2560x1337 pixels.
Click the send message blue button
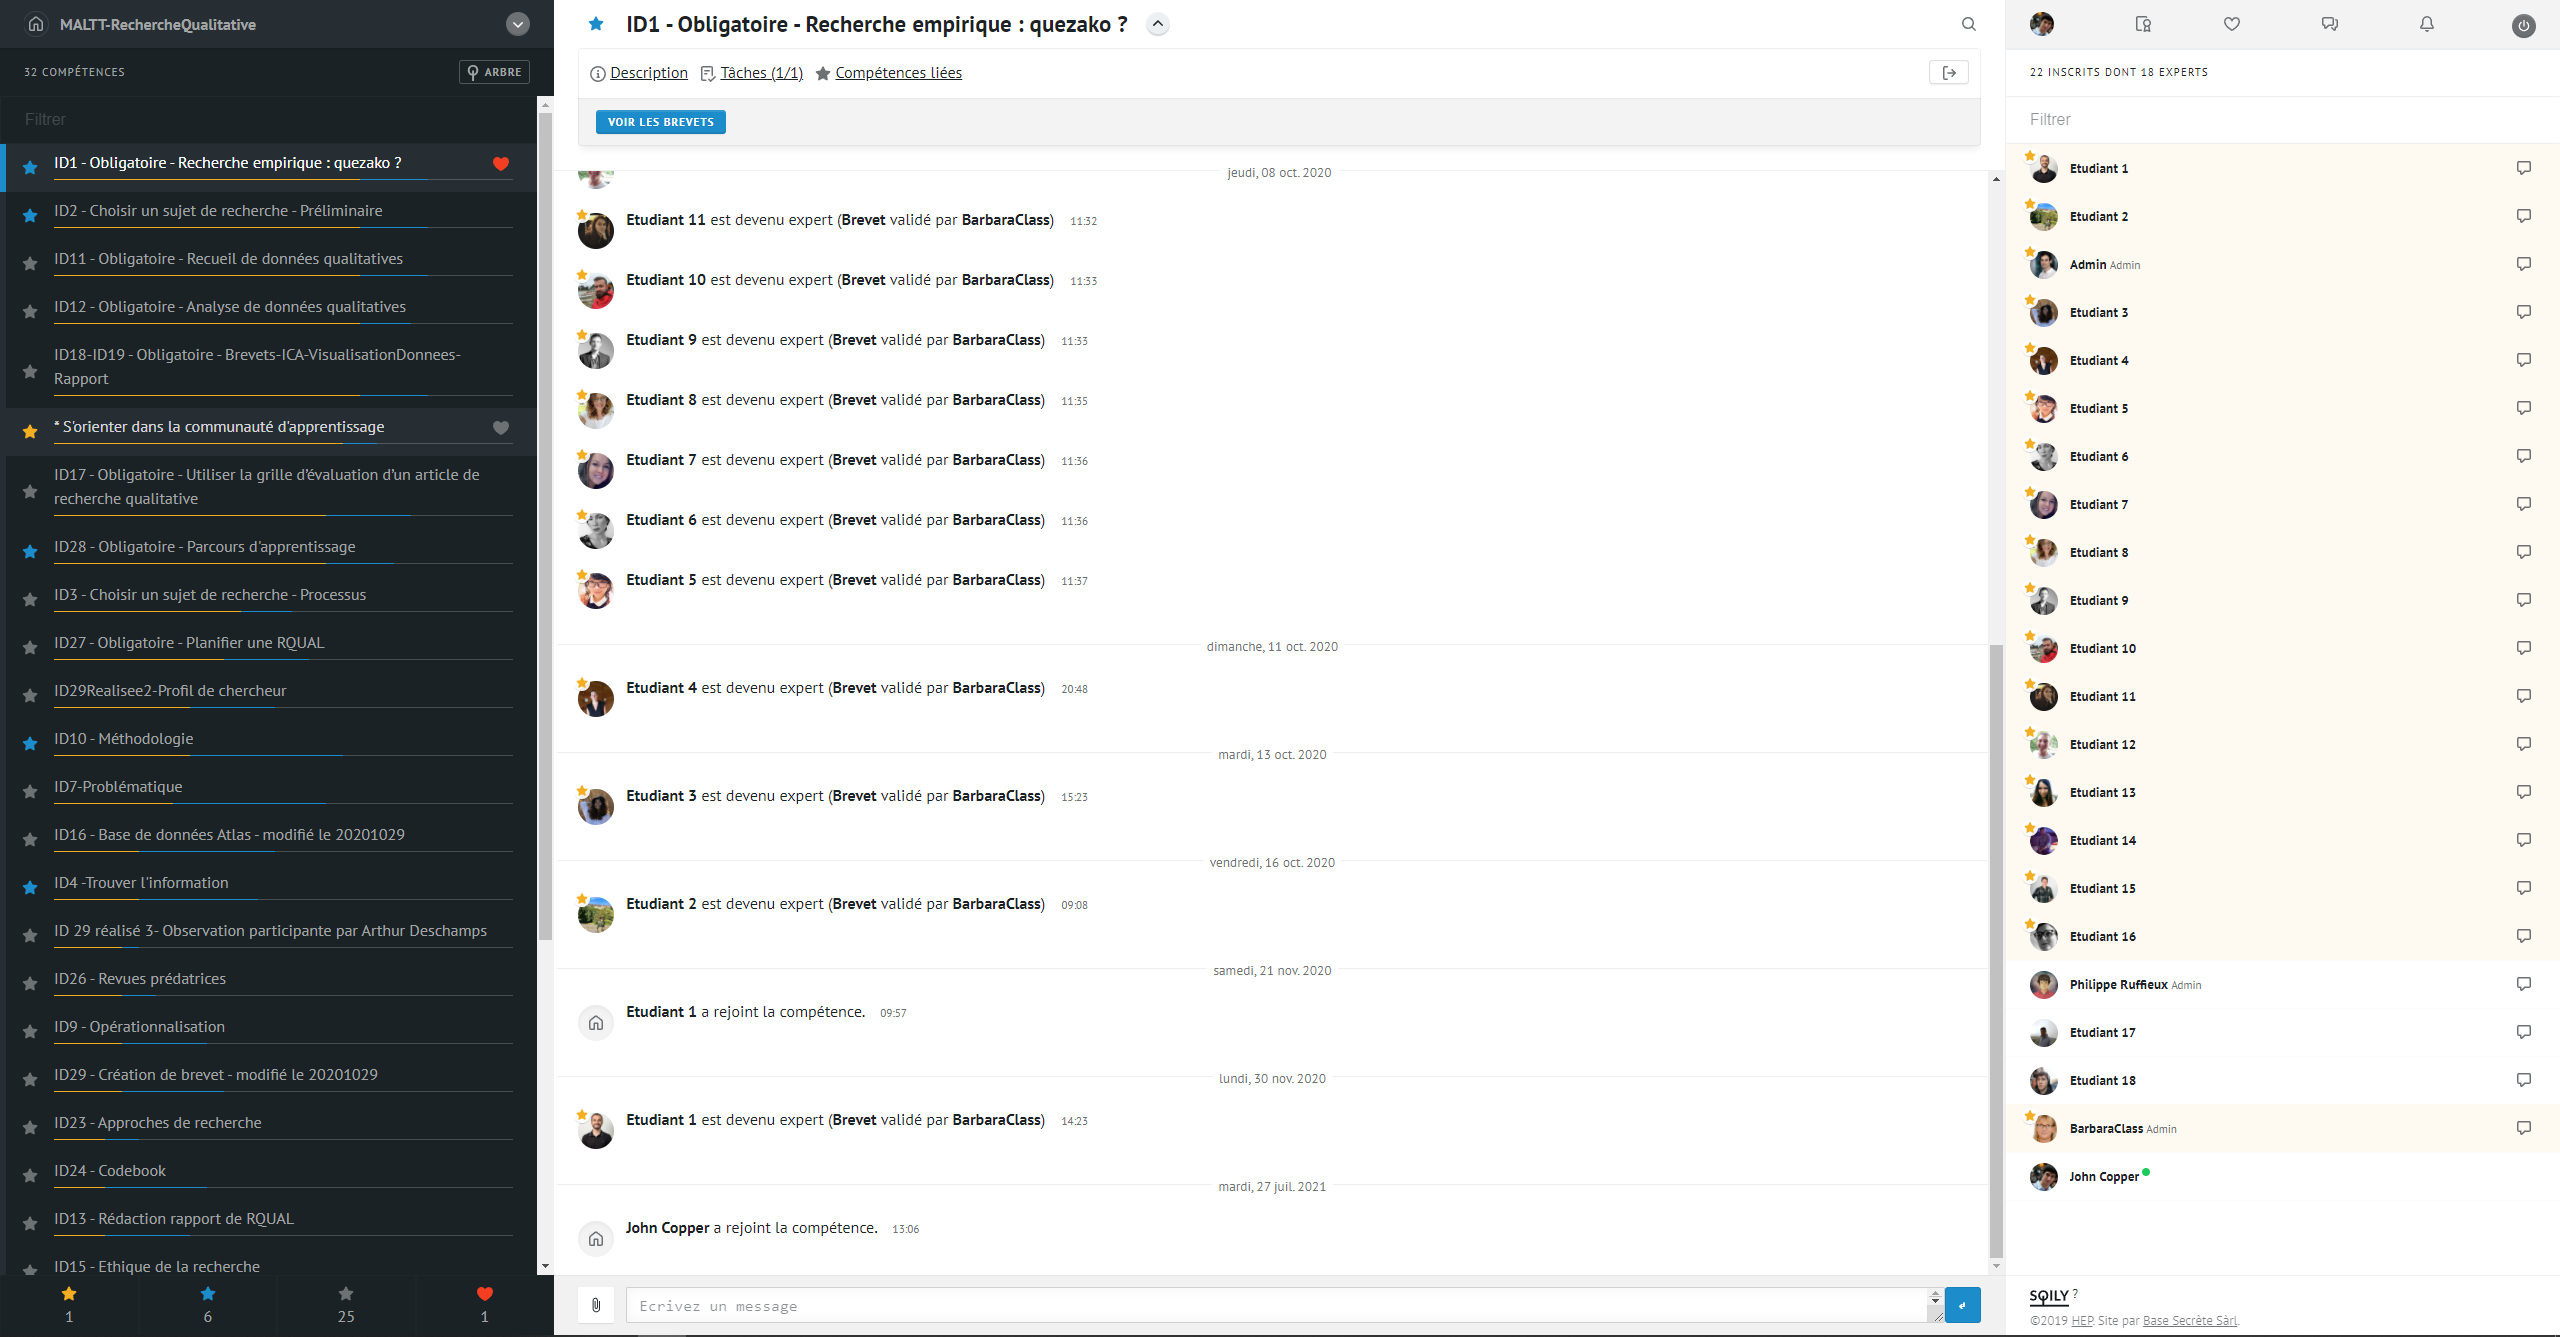click(x=1962, y=1305)
